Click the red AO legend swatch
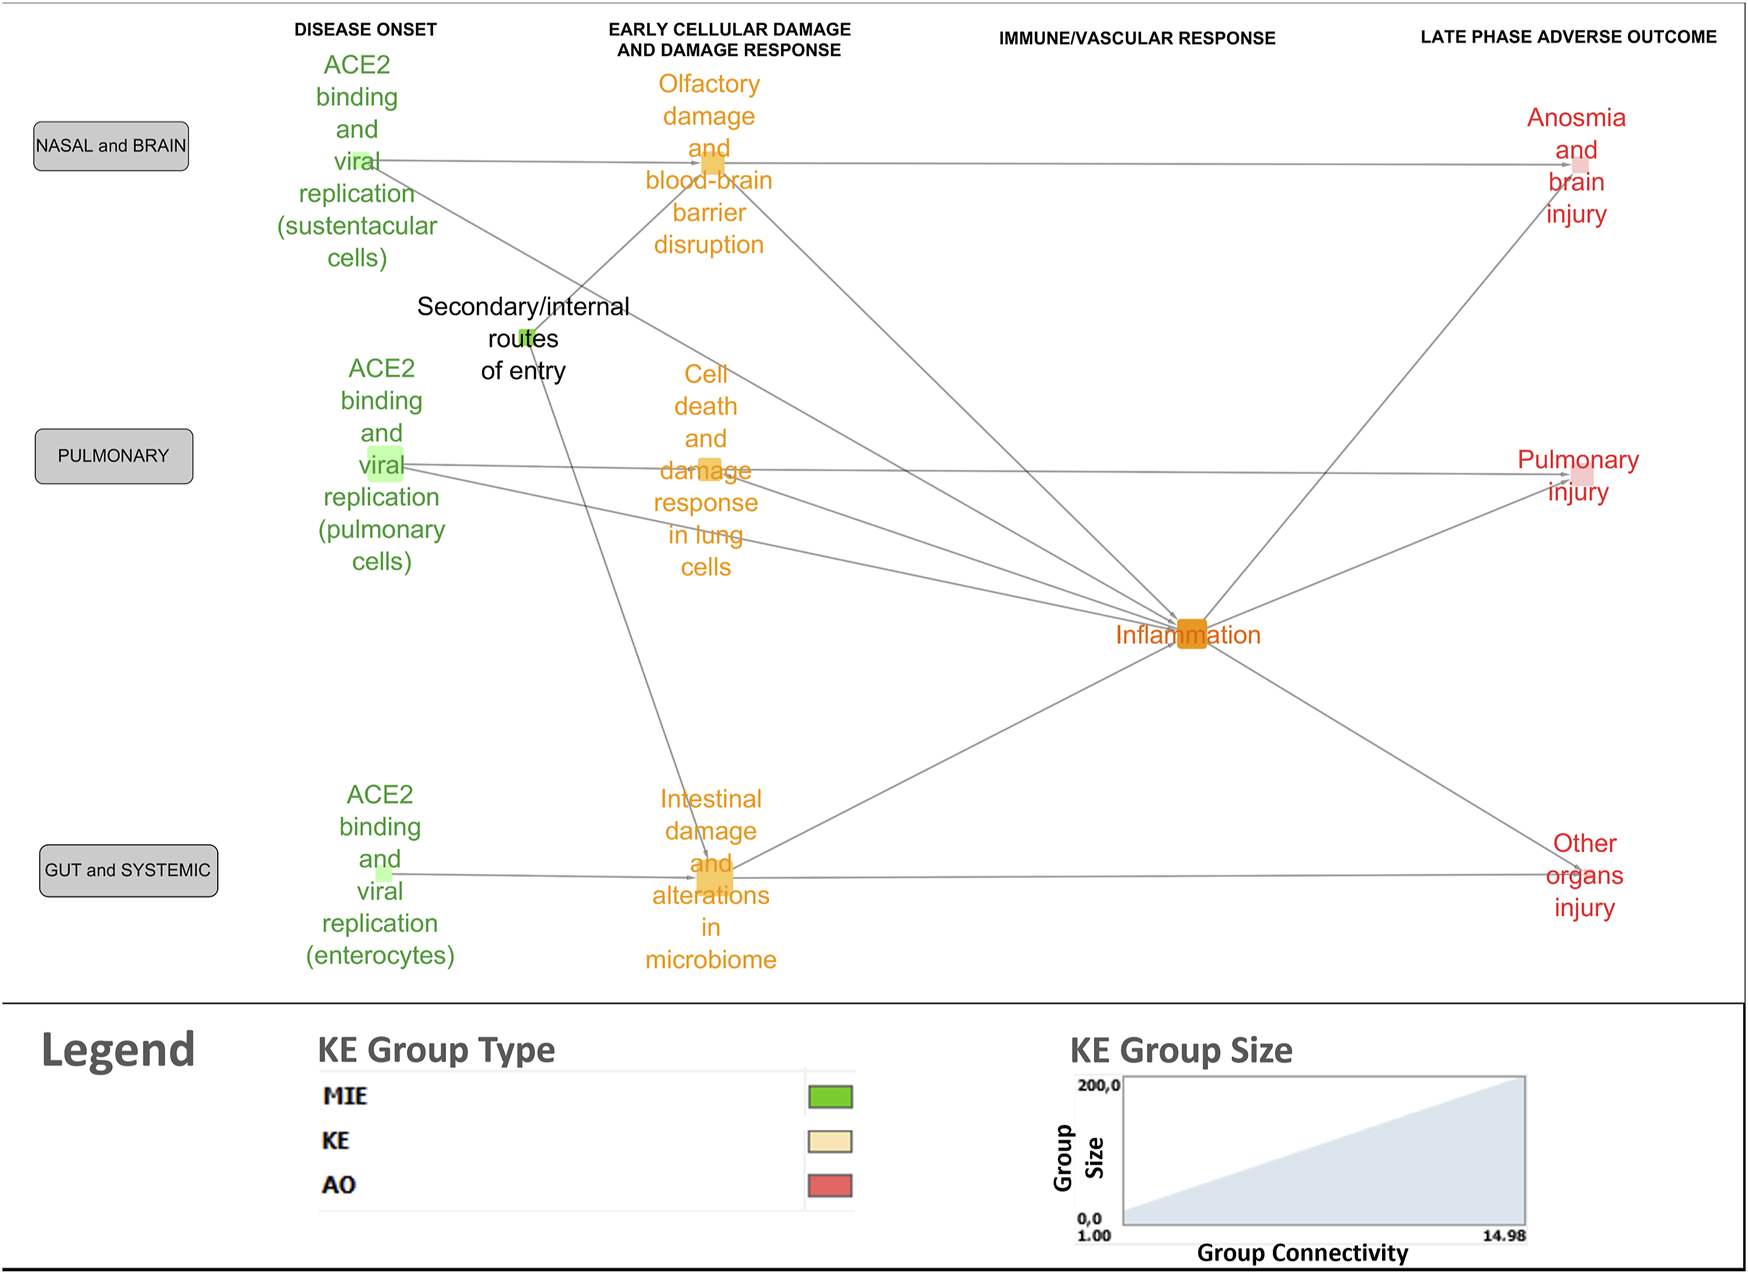This screenshot has height=1274, width=1748. (x=830, y=1186)
